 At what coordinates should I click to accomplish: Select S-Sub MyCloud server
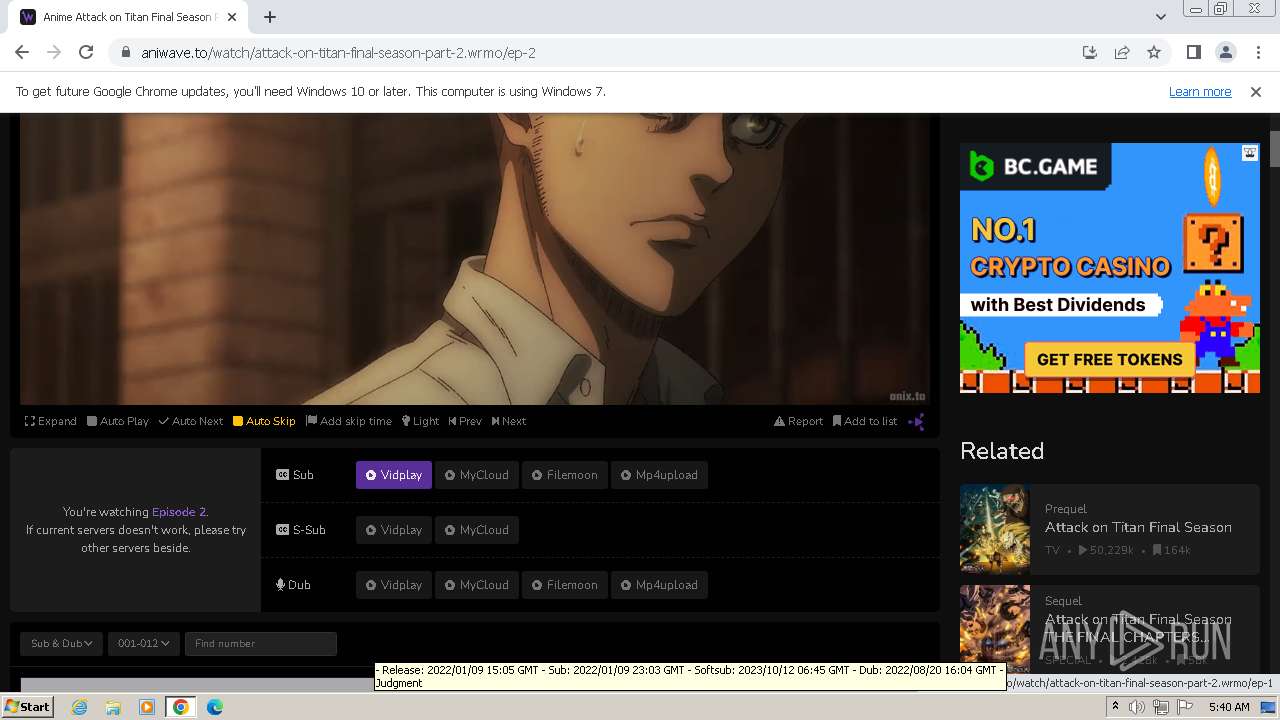[477, 530]
